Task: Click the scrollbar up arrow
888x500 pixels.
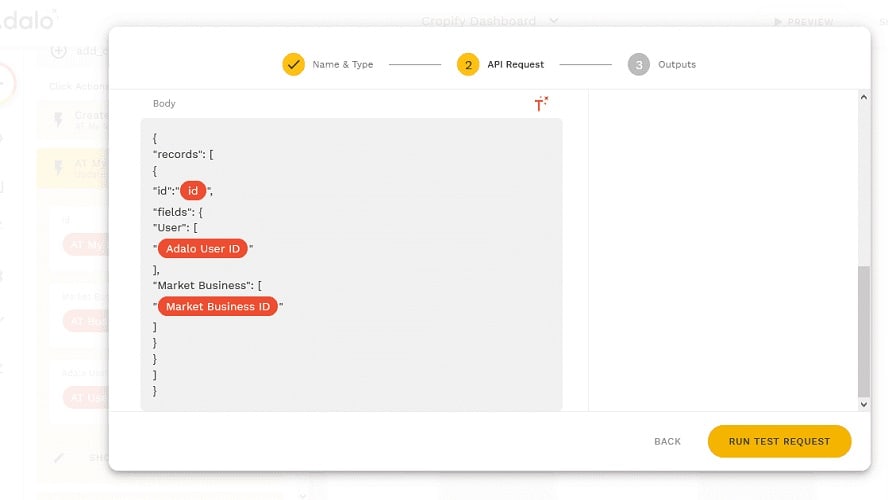Action: (x=864, y=97)
